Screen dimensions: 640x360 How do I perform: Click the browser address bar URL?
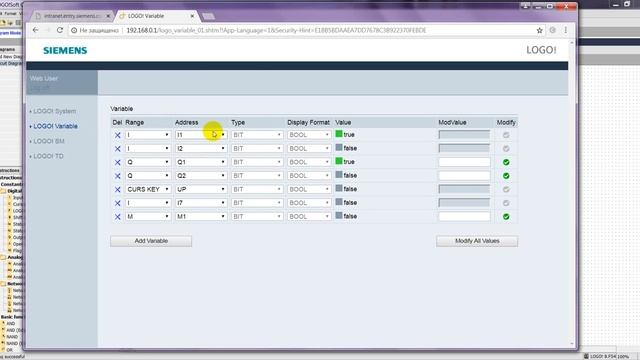276,30
